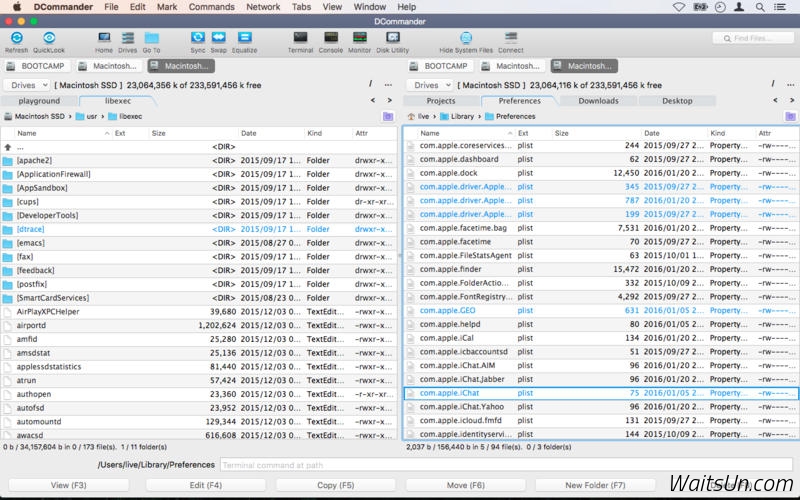Select the airportd file
The image size is (800, 500).
click(199, 326)
